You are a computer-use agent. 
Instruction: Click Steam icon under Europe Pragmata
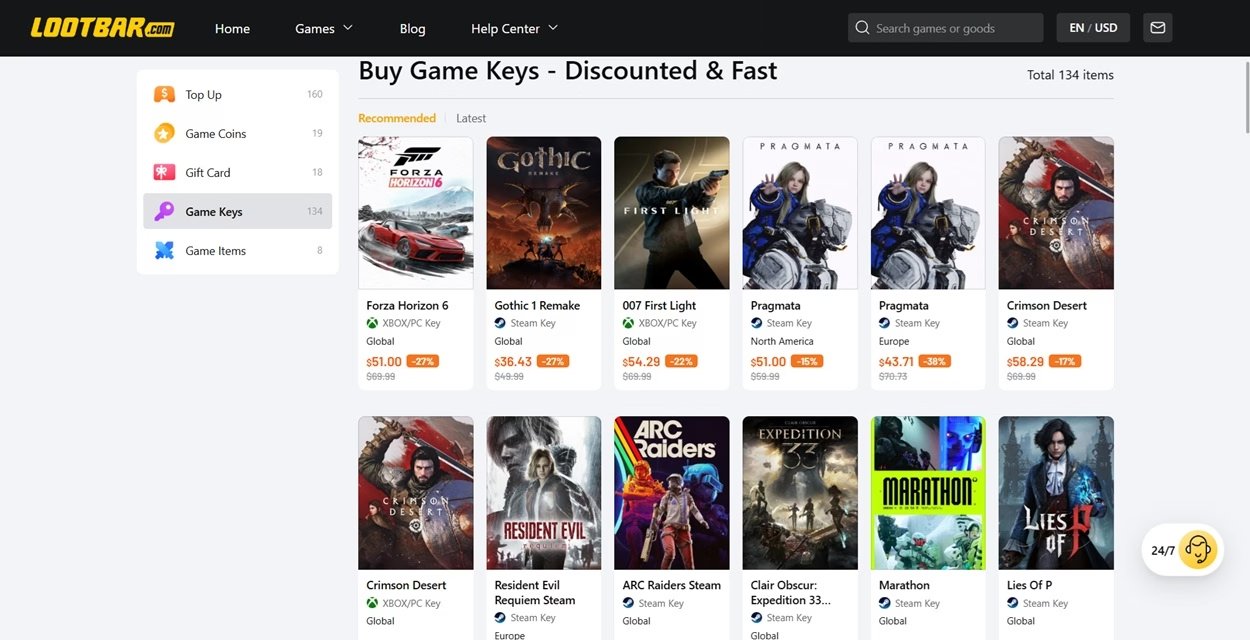[x=884, y=323]
